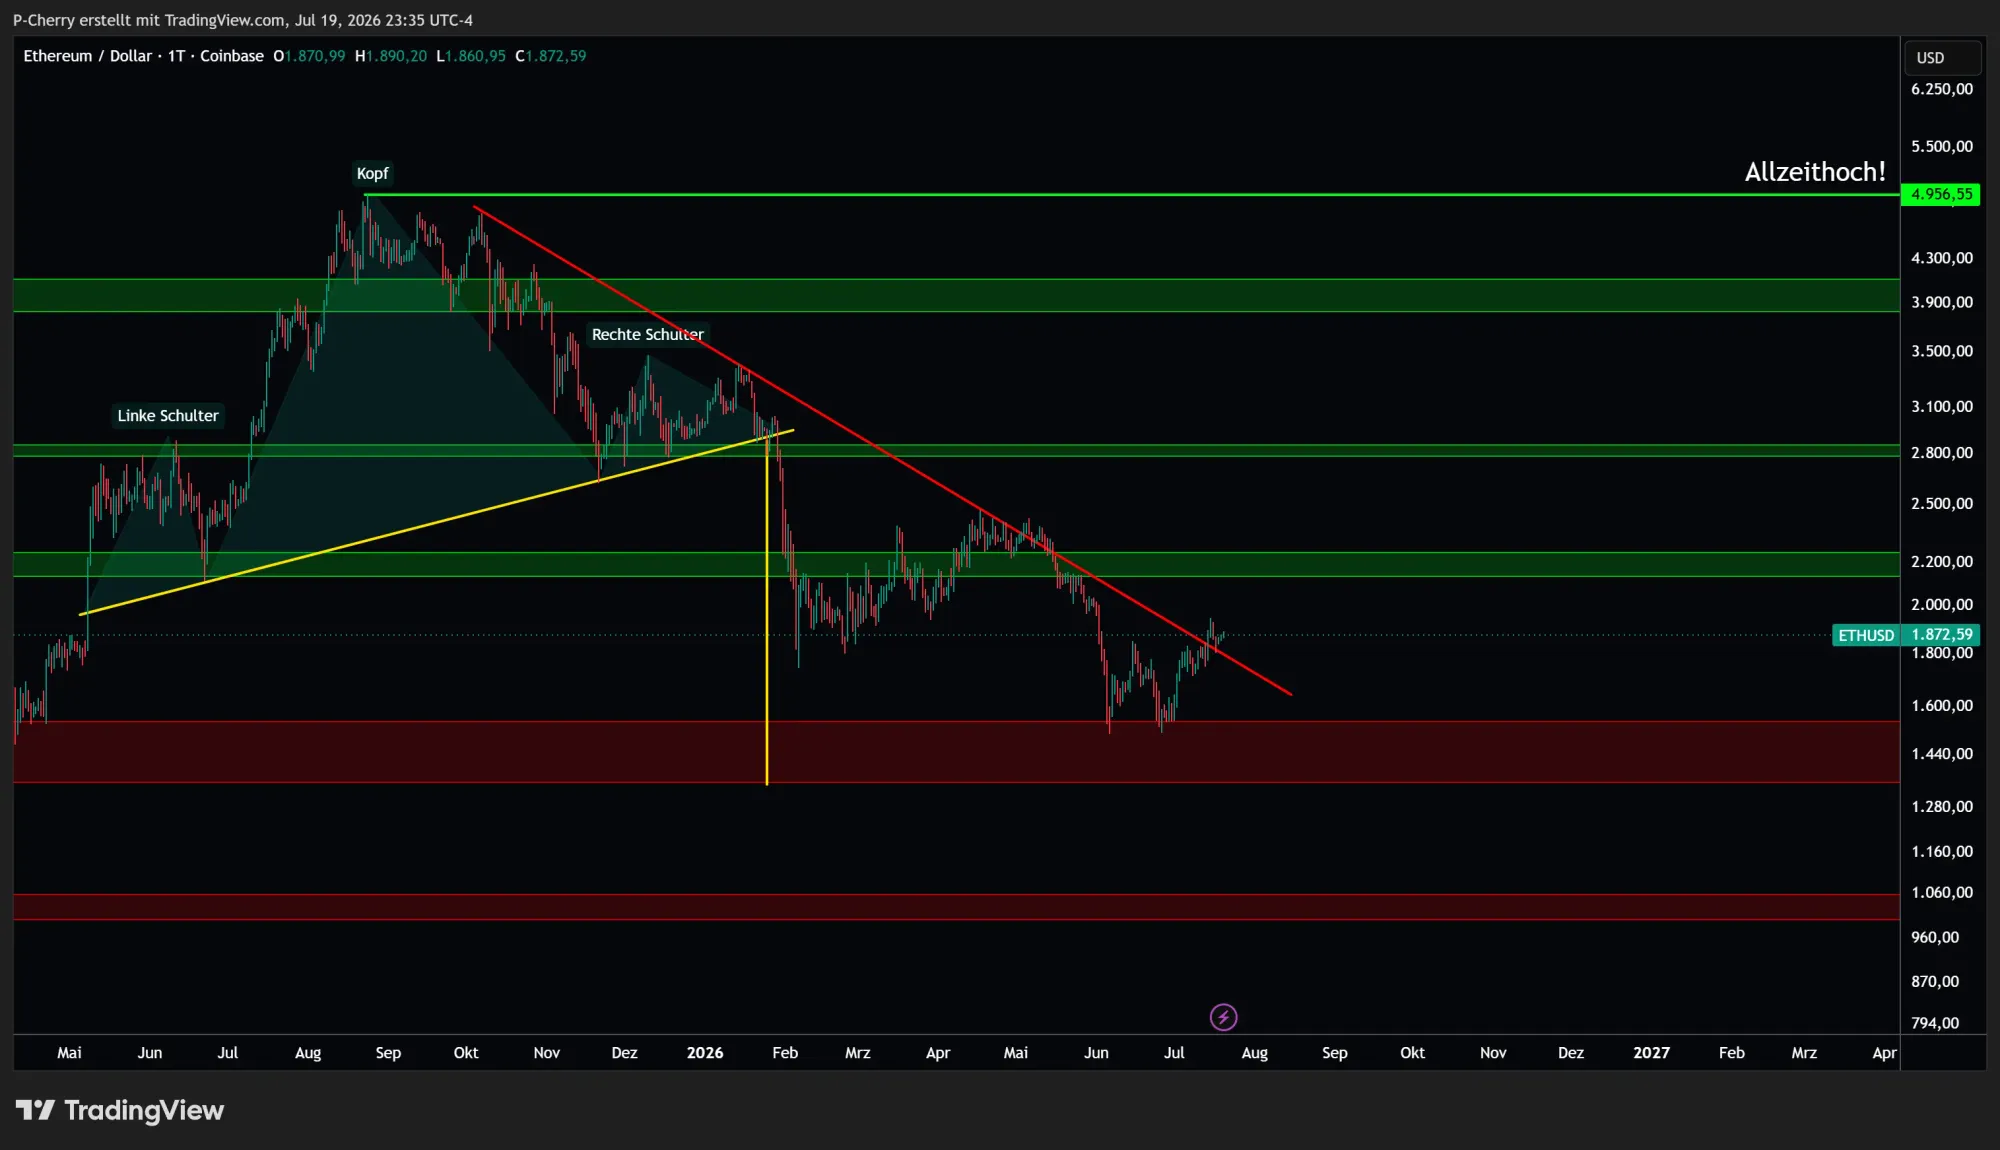Click the 2.200,00 price axis label
The image size is (2000, 1150).
point(1941,562)
